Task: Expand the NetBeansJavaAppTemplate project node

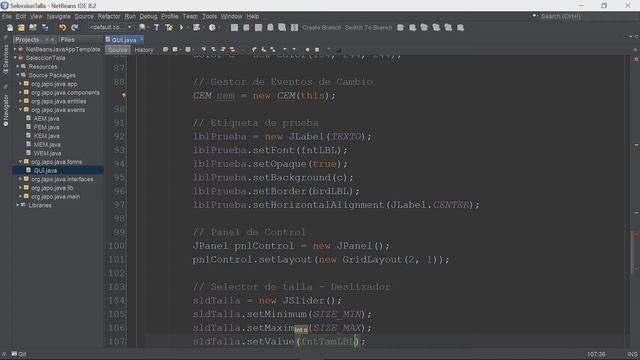Action: pyautogui.click(x=16, y=49)
